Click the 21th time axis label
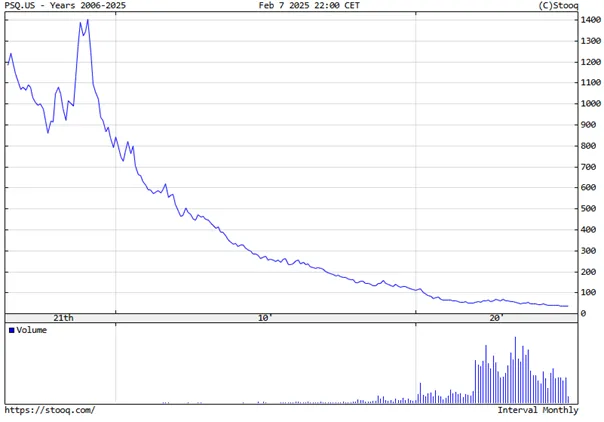Image resolution: width=604 pixels, height=422 pixels. 63,318
